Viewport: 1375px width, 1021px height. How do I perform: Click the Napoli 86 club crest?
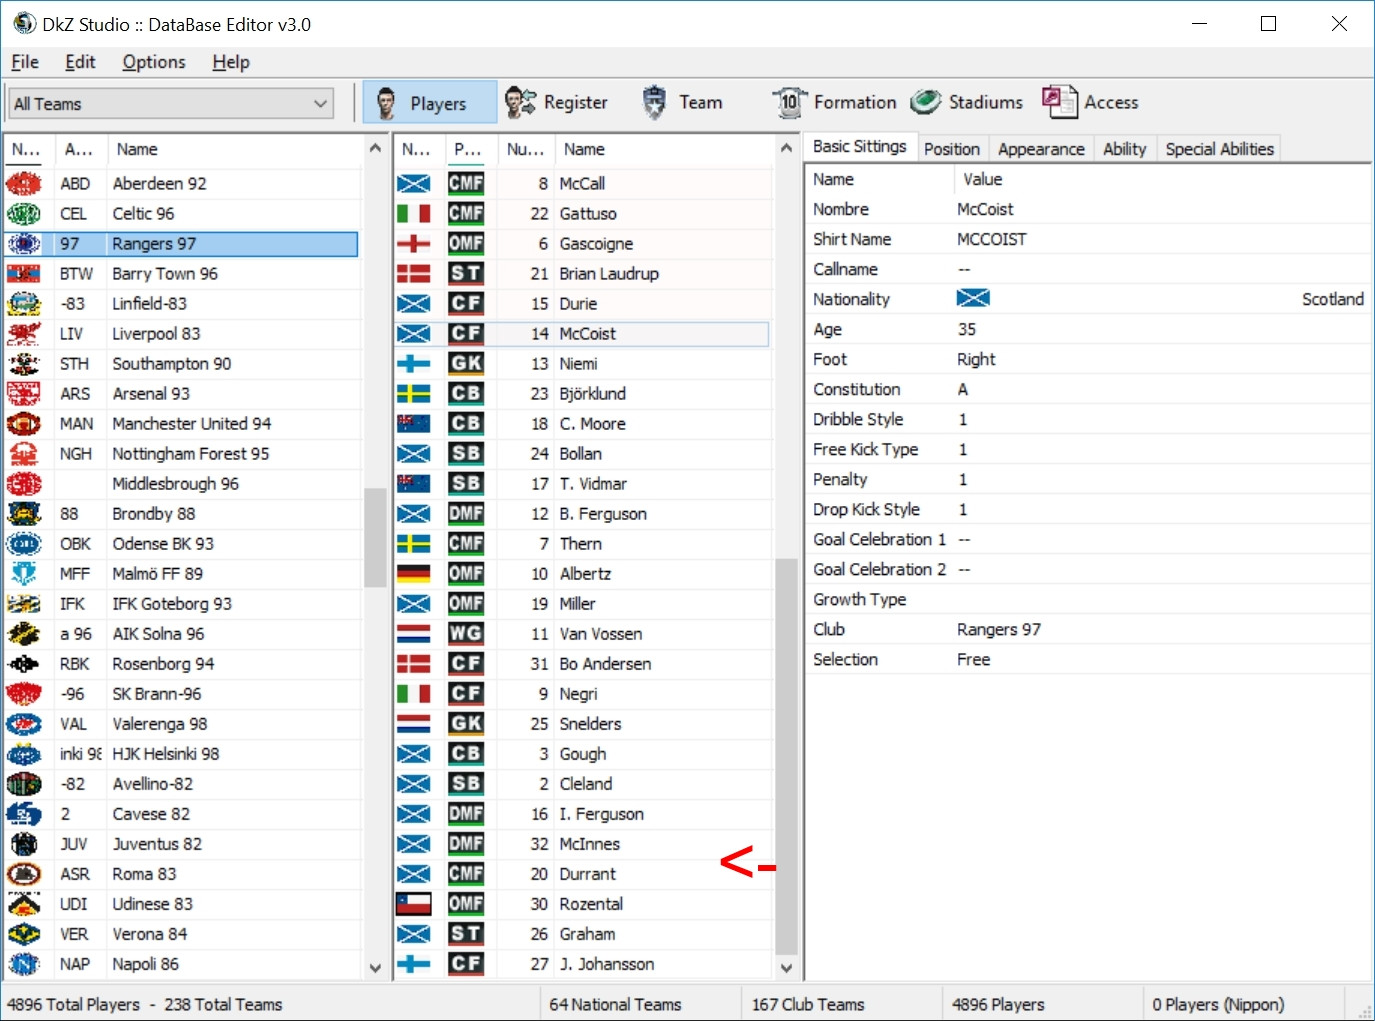(x=24, y=963)
